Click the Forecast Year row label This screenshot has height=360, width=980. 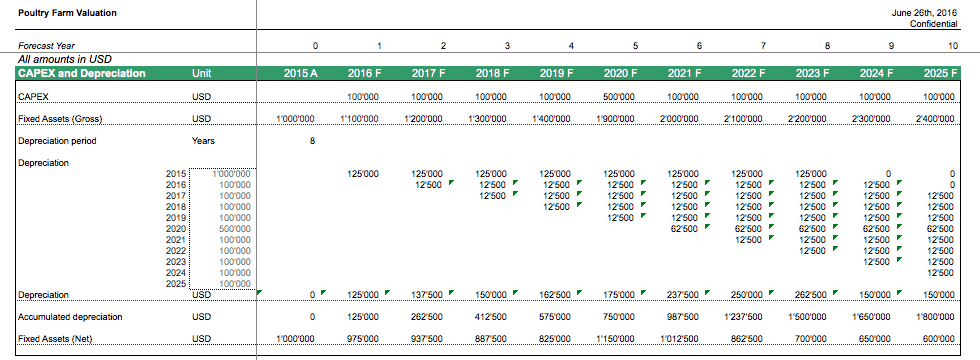pos(47,46)
